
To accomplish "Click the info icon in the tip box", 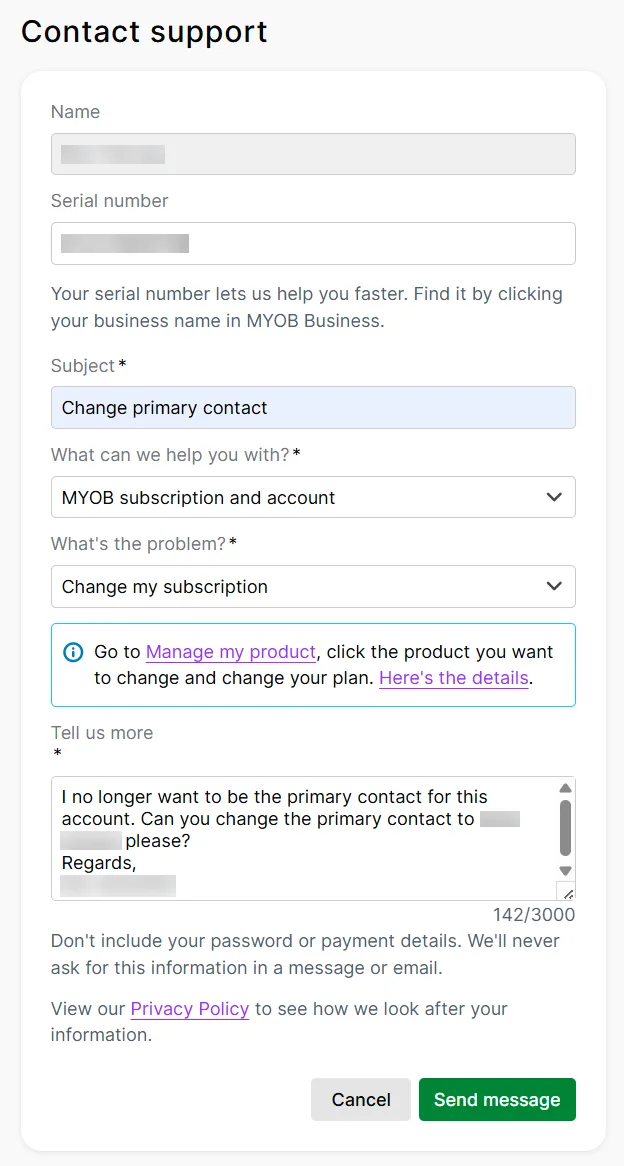I will pos(73,652).
